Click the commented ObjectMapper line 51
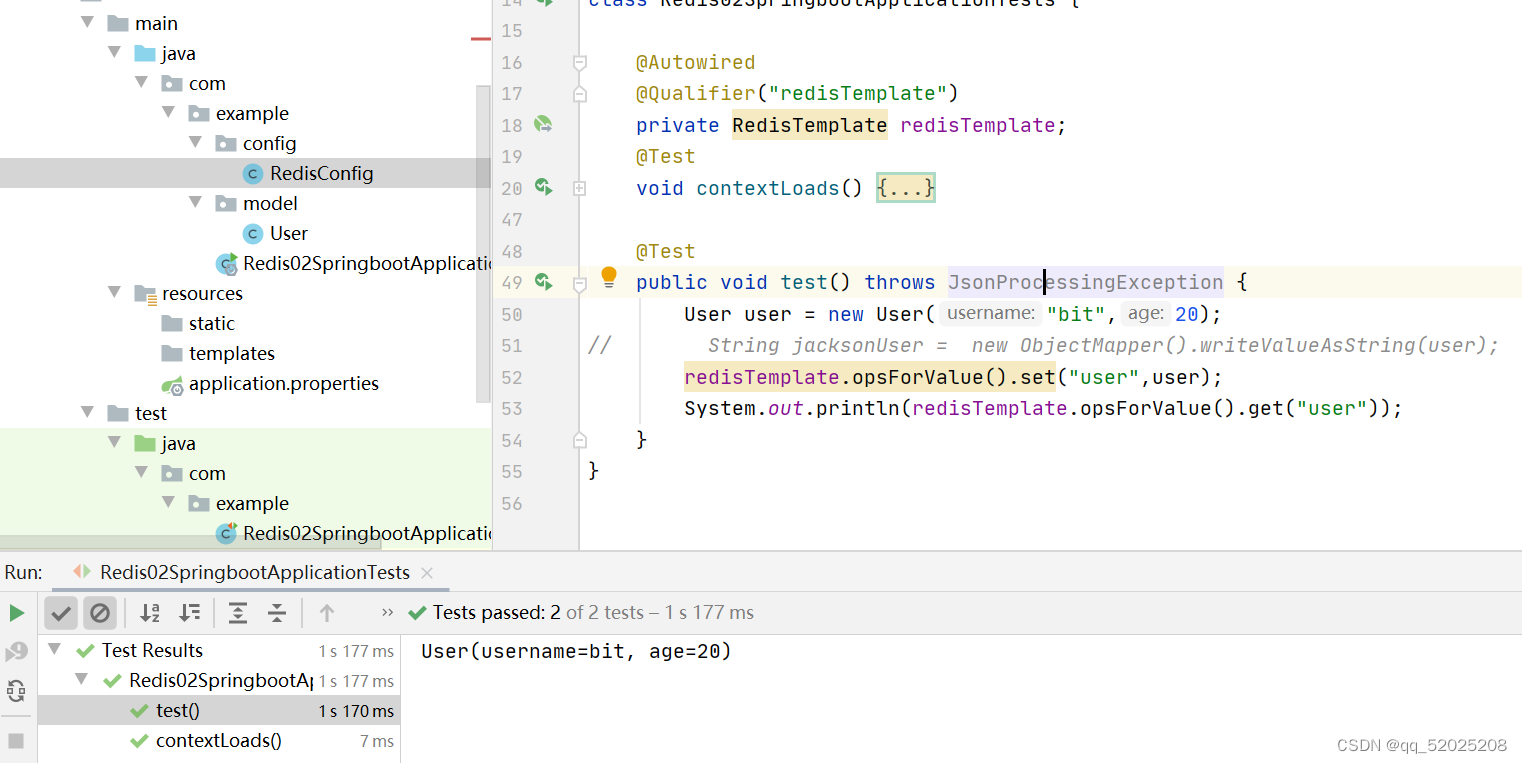Screen dimensions: 1522x763 tap(1104, 345)
